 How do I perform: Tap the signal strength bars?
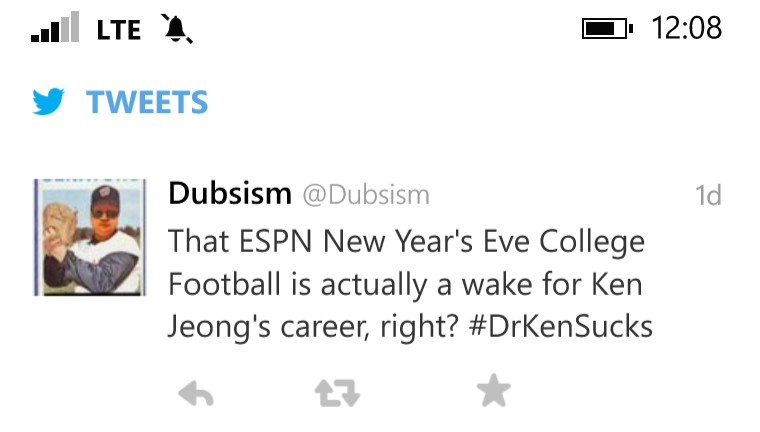pos(54,29)
